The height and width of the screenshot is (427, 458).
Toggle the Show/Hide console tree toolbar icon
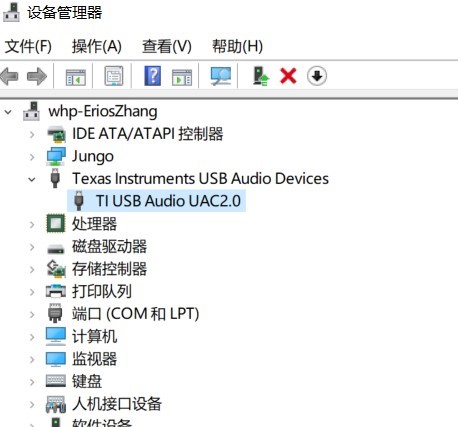pyautogui.click(x=76, y=77)
